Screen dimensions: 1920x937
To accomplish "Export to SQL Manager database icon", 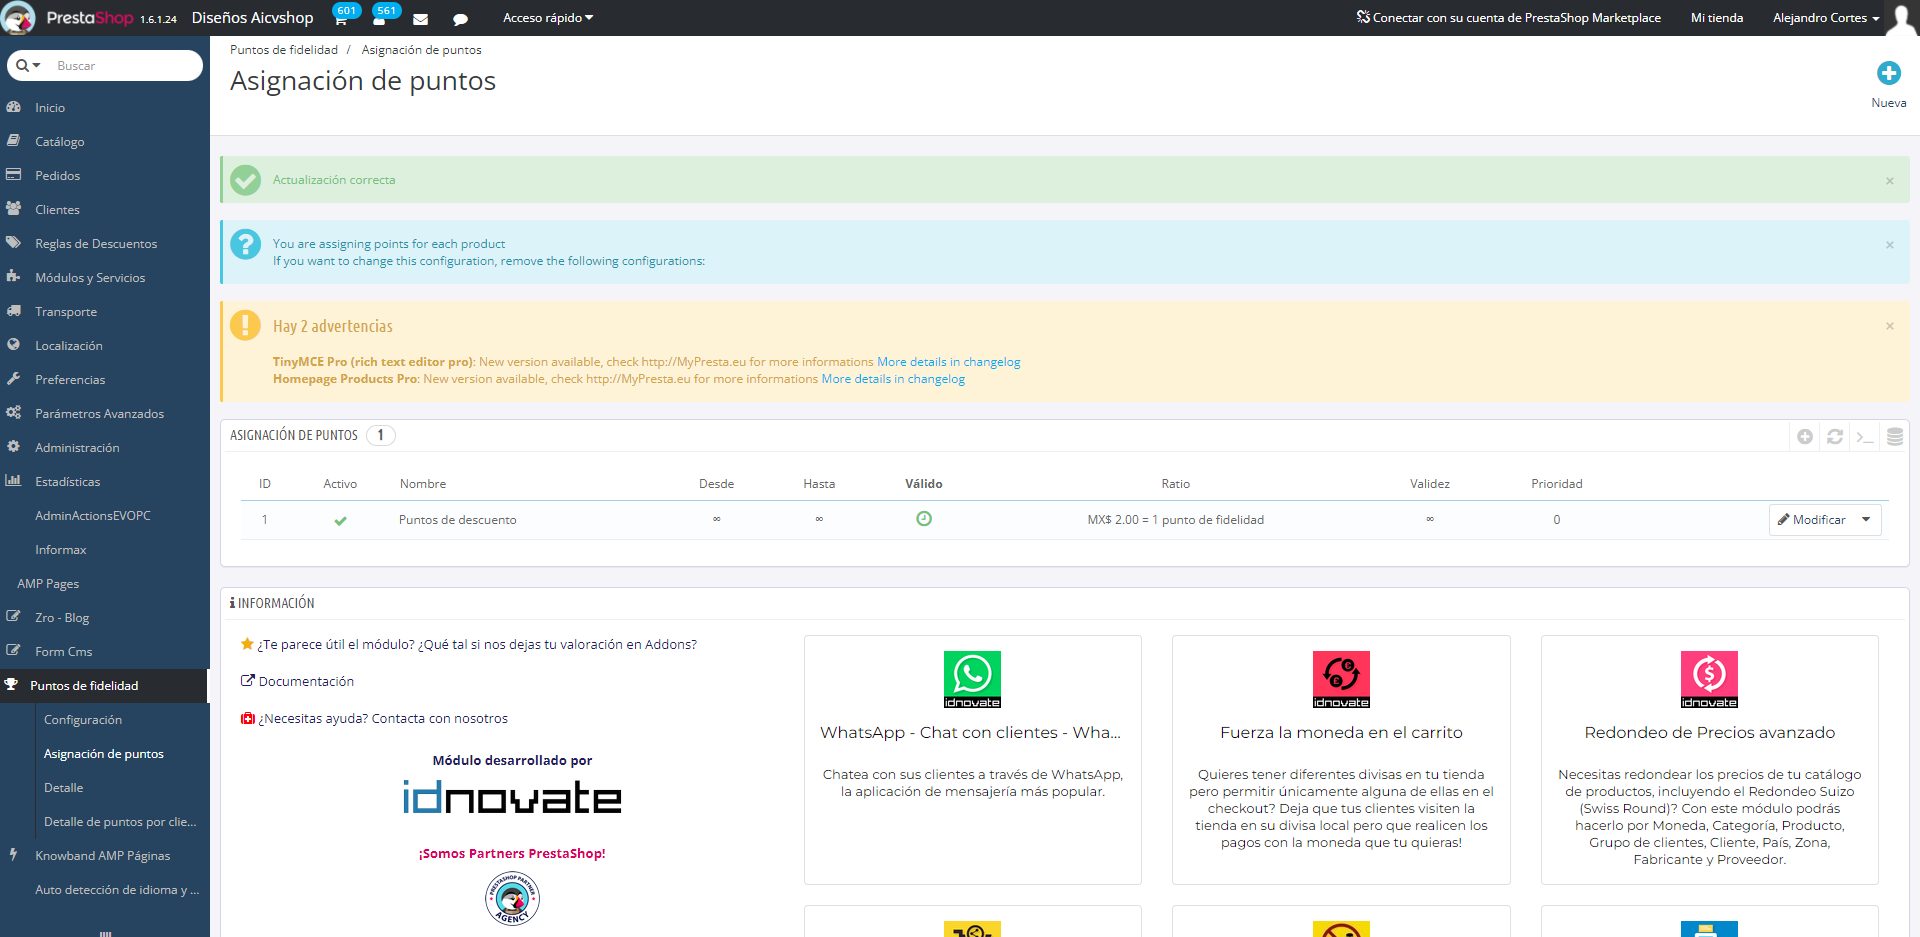I will tap(1895, 437).
